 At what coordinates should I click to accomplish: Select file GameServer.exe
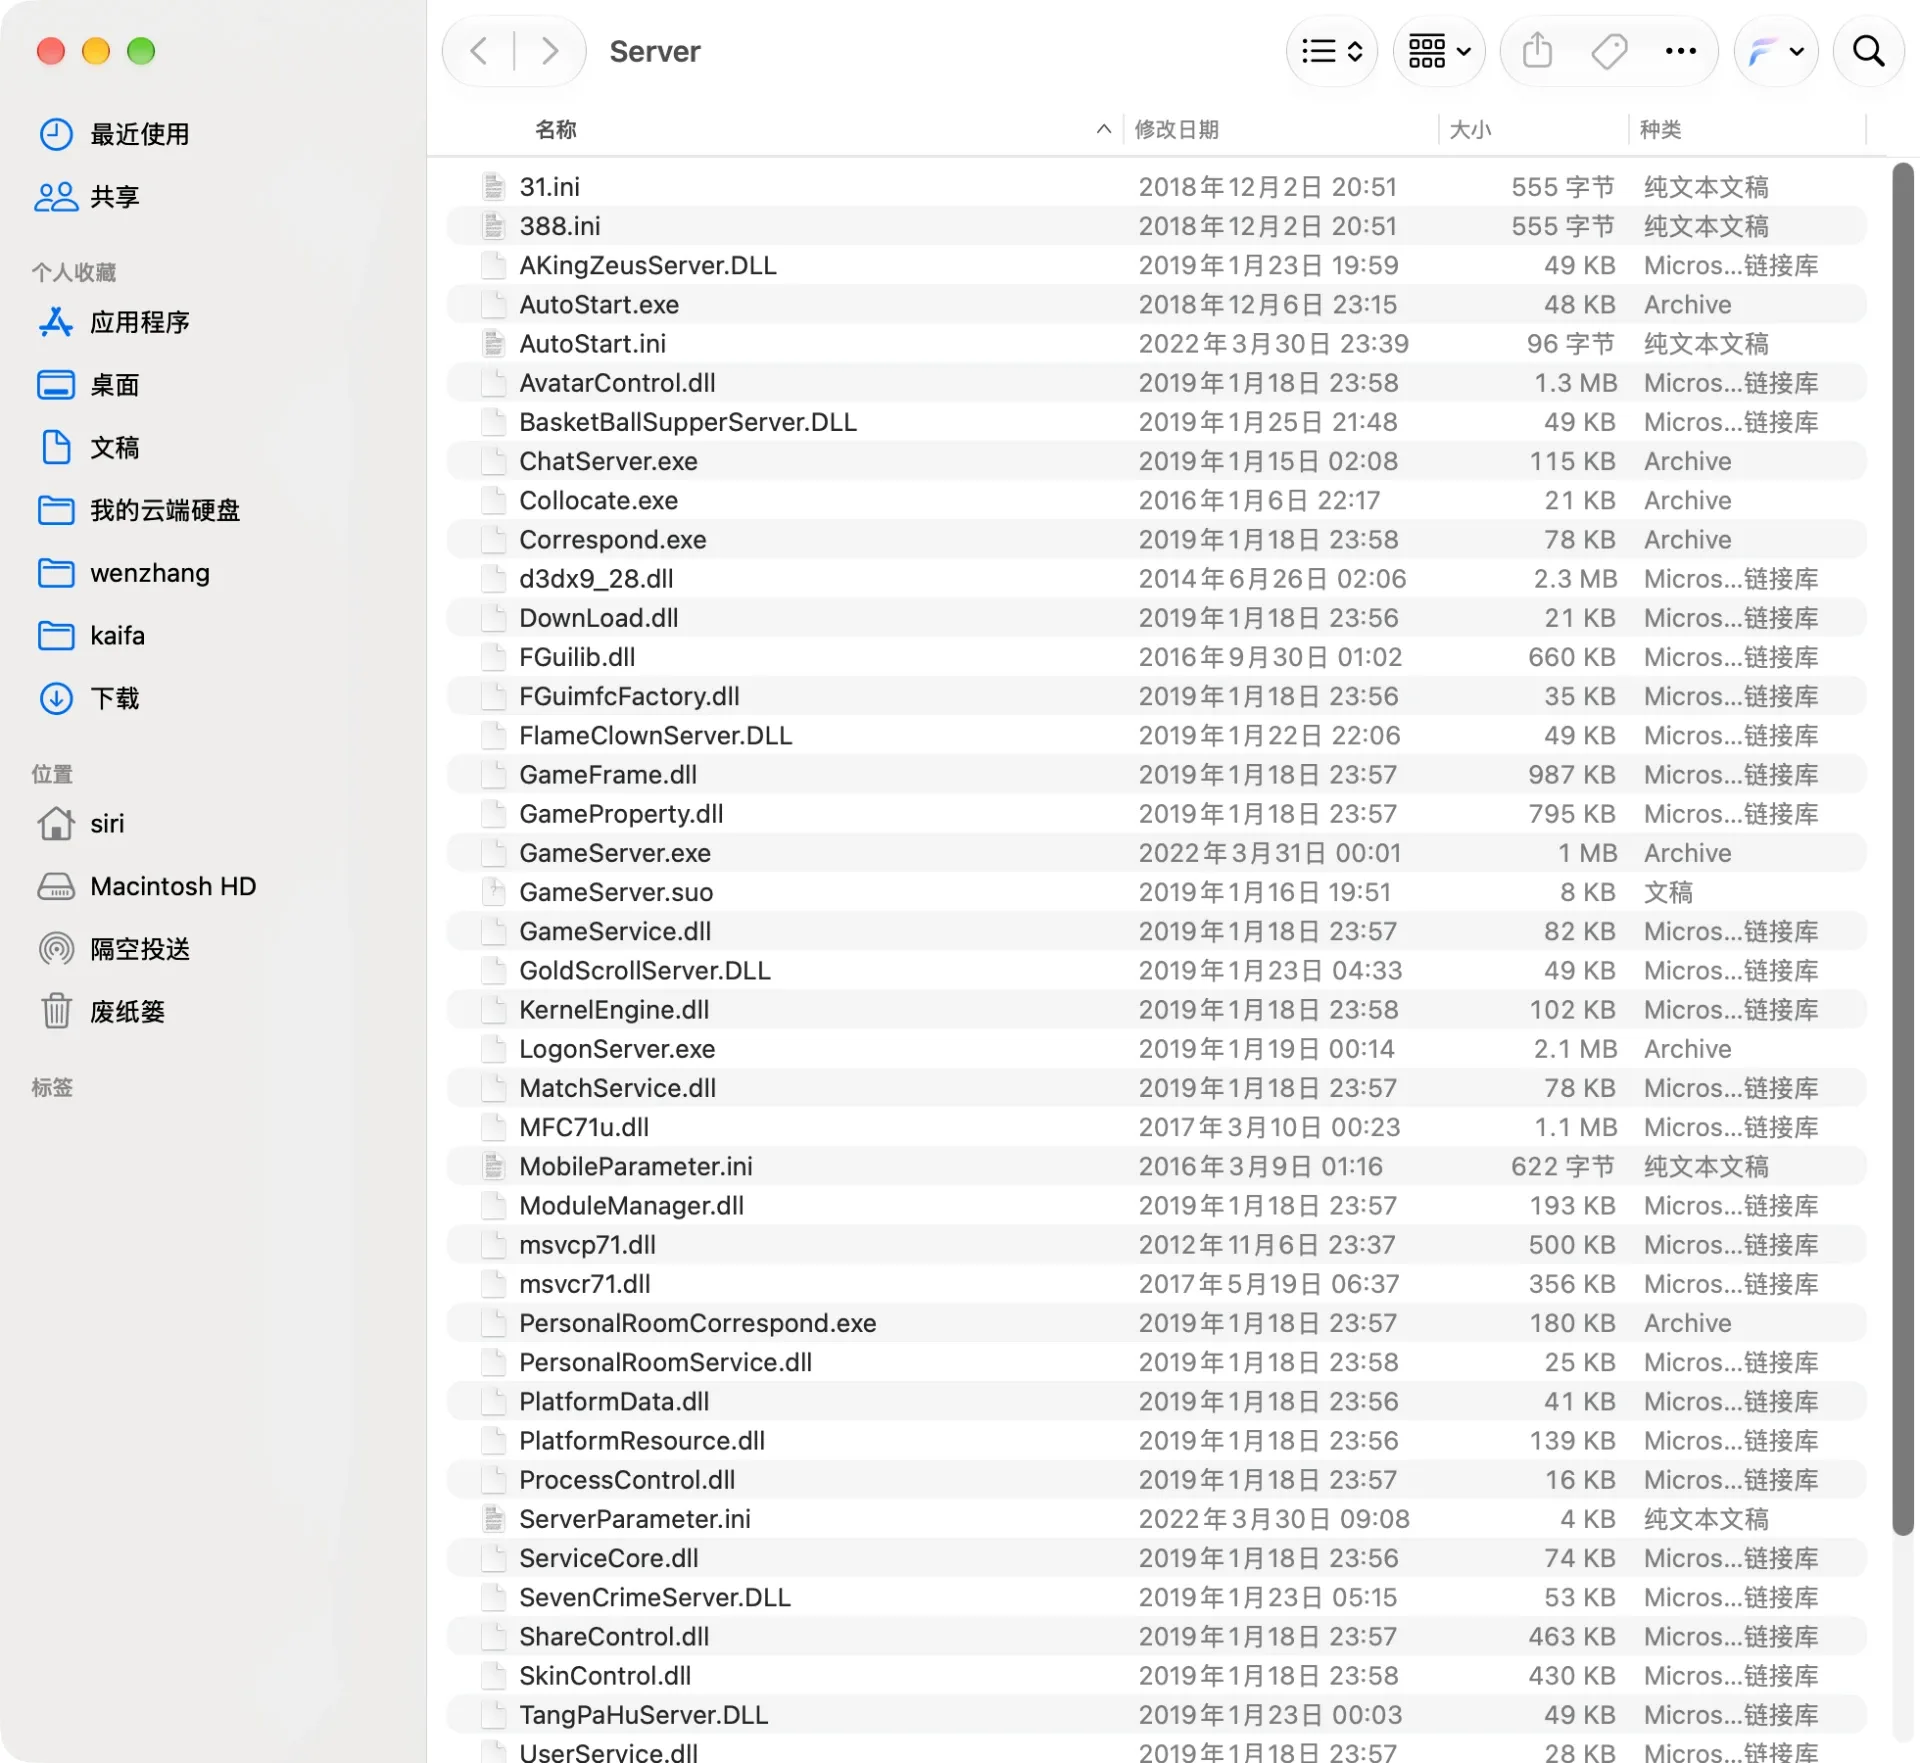point(1156,853)
